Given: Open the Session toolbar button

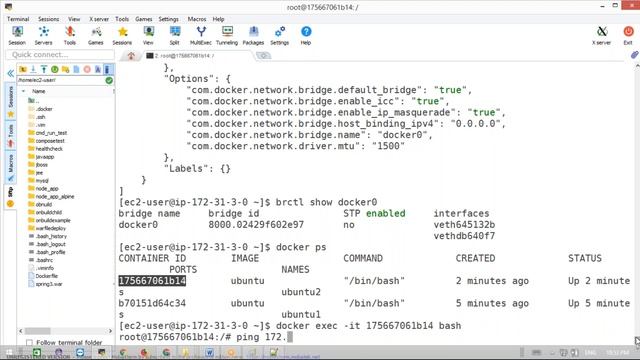Looking at the screenshot, I should pyautogui.click(x=17, y=36).
